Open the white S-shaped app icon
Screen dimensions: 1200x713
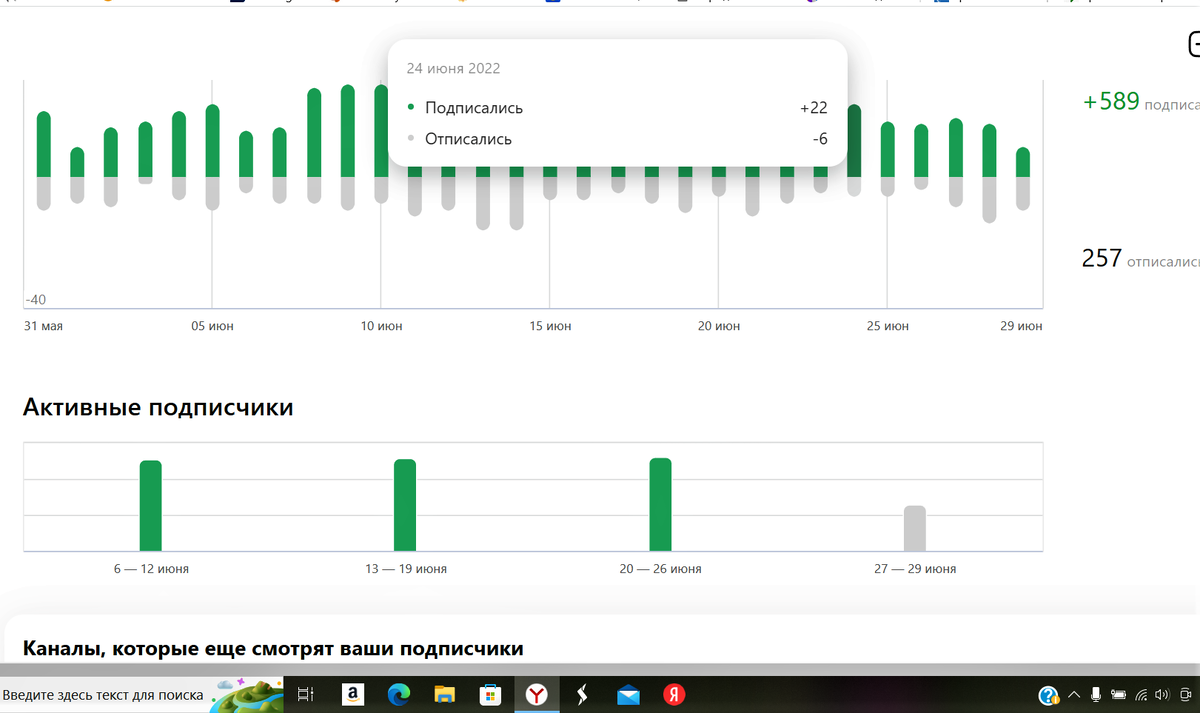[583, 694]
